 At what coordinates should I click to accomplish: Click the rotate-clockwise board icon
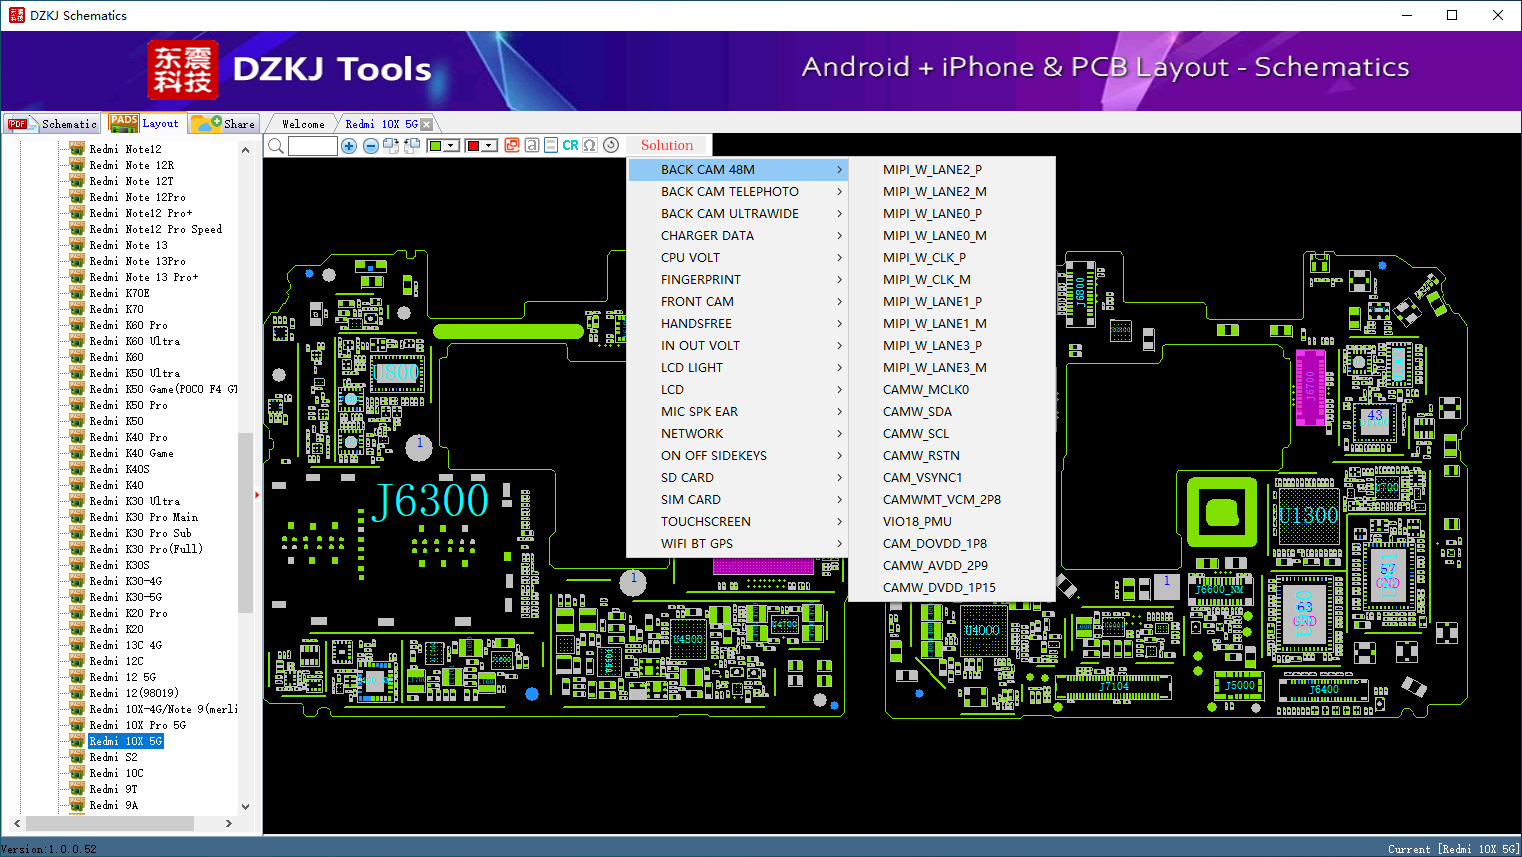coord(391,146)
